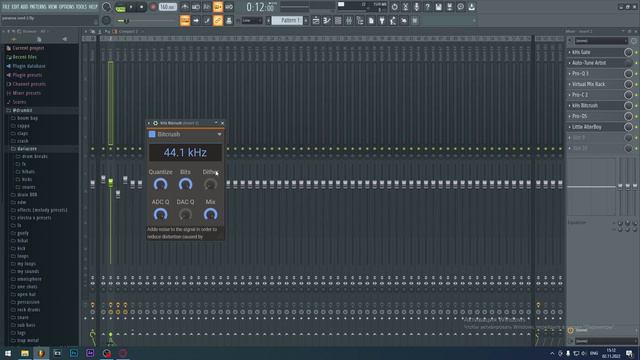Open Channel presets in the browser
640x360 pixels.
[29, 84]
